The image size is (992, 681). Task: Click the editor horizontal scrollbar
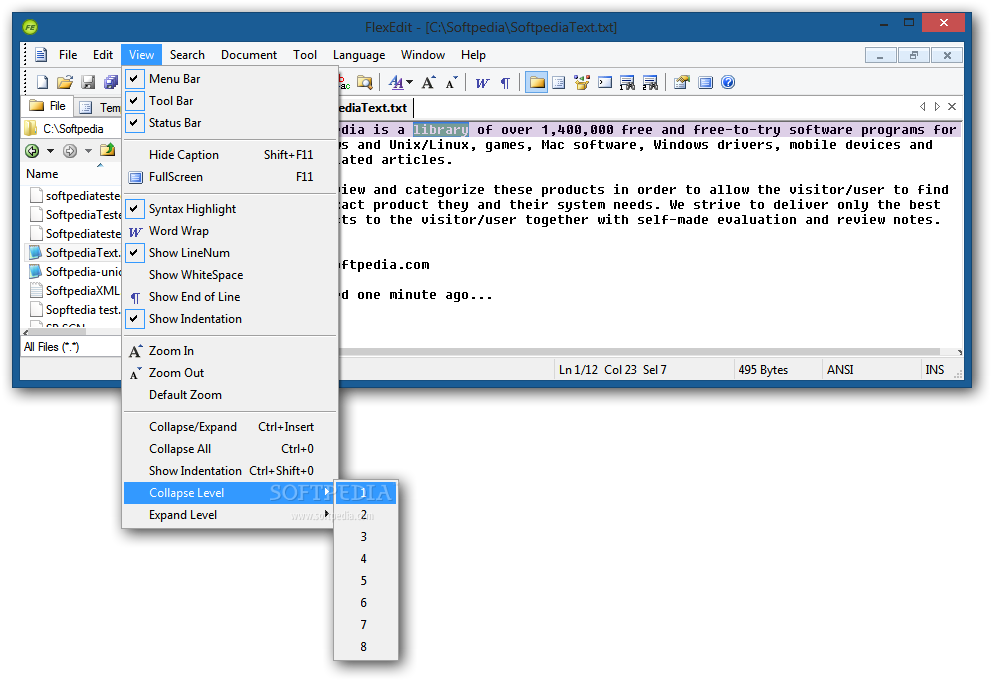(639, 352)
